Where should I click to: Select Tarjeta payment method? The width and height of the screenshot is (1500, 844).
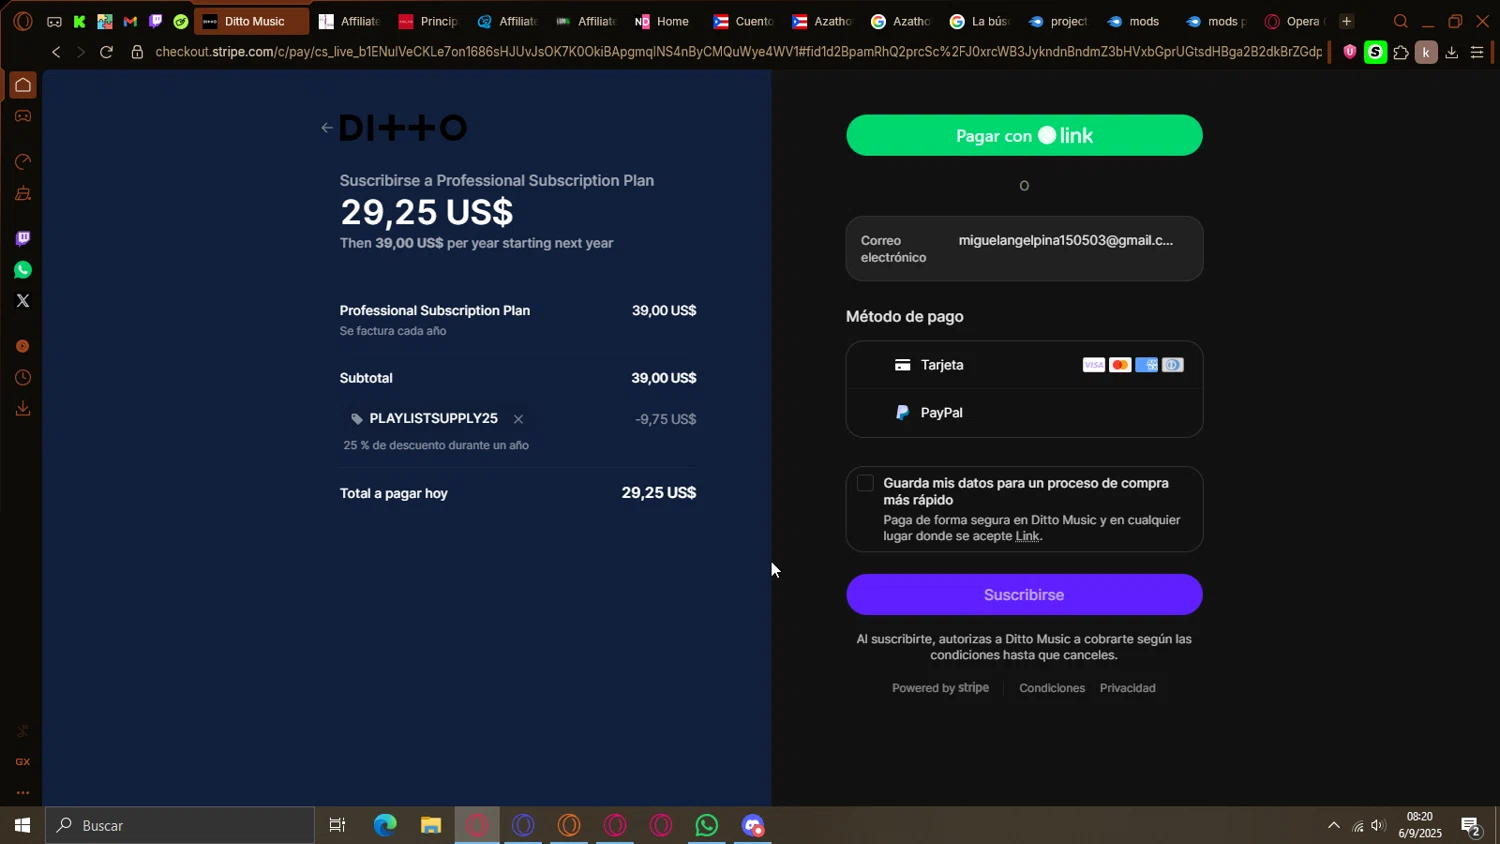[x=1024, y=365]
